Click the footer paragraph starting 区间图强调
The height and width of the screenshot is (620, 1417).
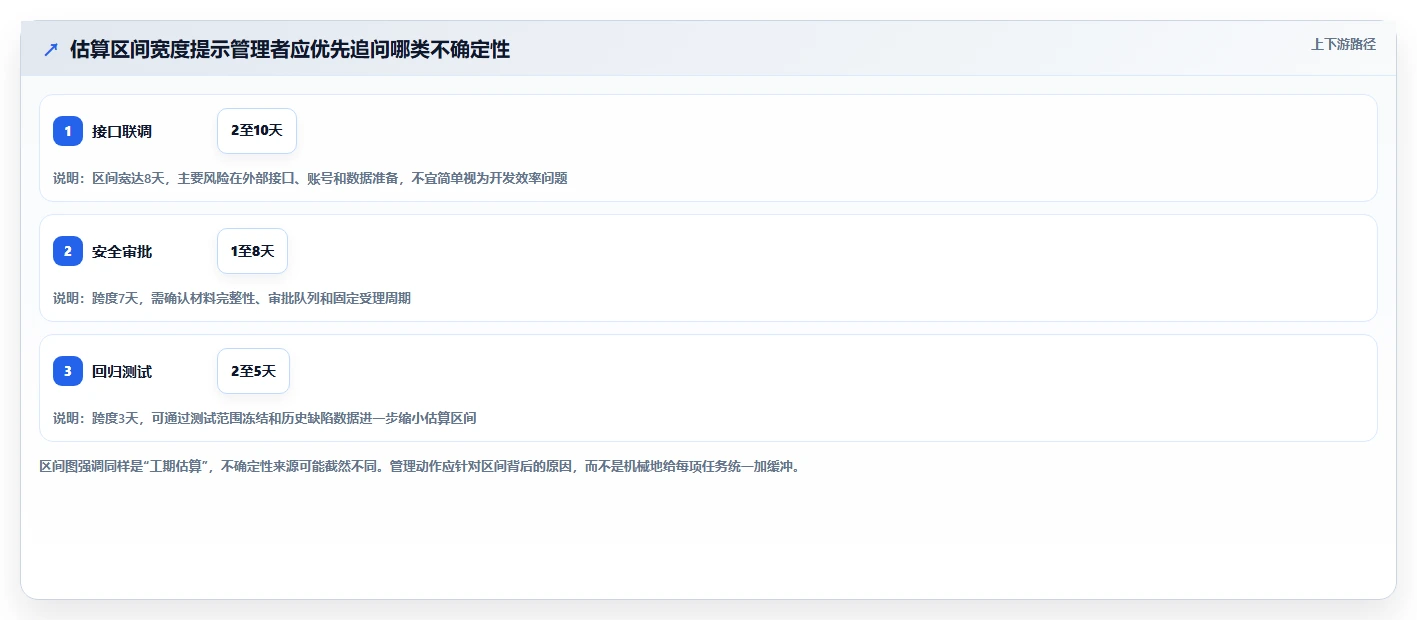click(419, 466)
